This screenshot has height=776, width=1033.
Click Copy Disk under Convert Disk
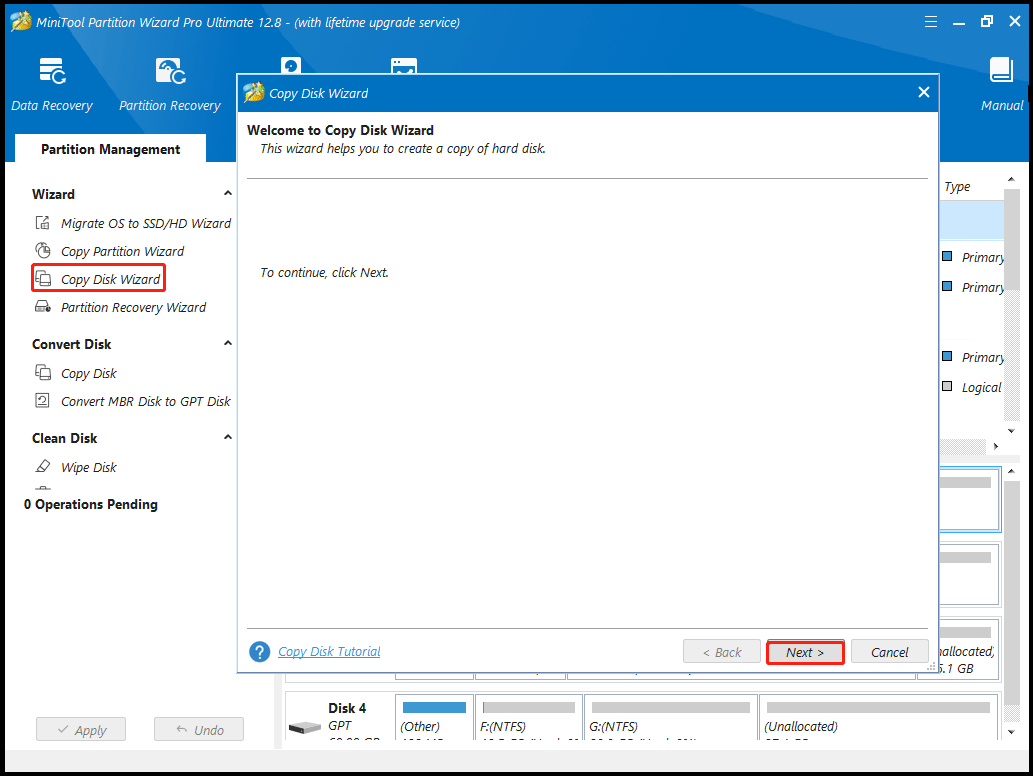(x=89, y=373)
